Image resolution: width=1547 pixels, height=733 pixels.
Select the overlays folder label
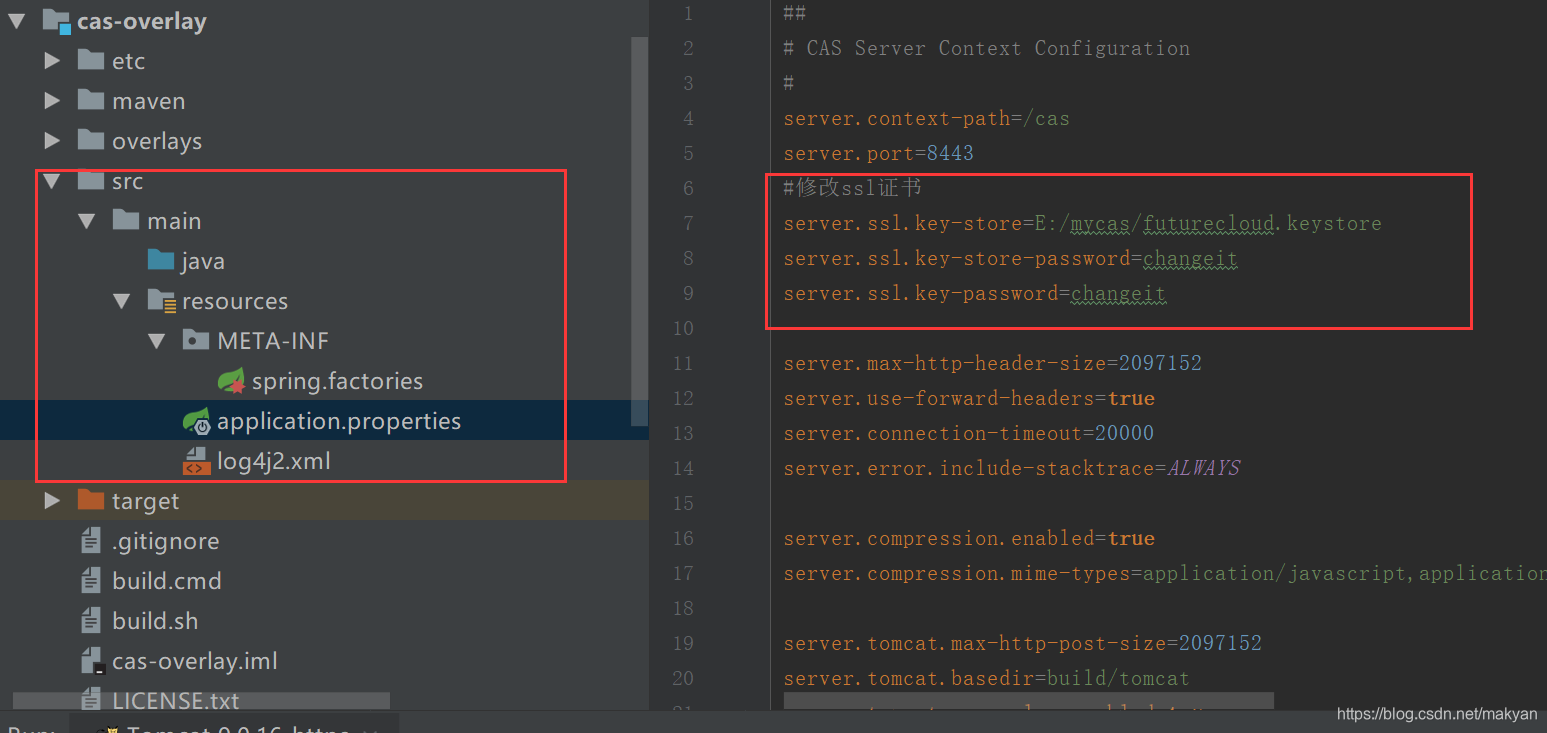pos(157,141)
